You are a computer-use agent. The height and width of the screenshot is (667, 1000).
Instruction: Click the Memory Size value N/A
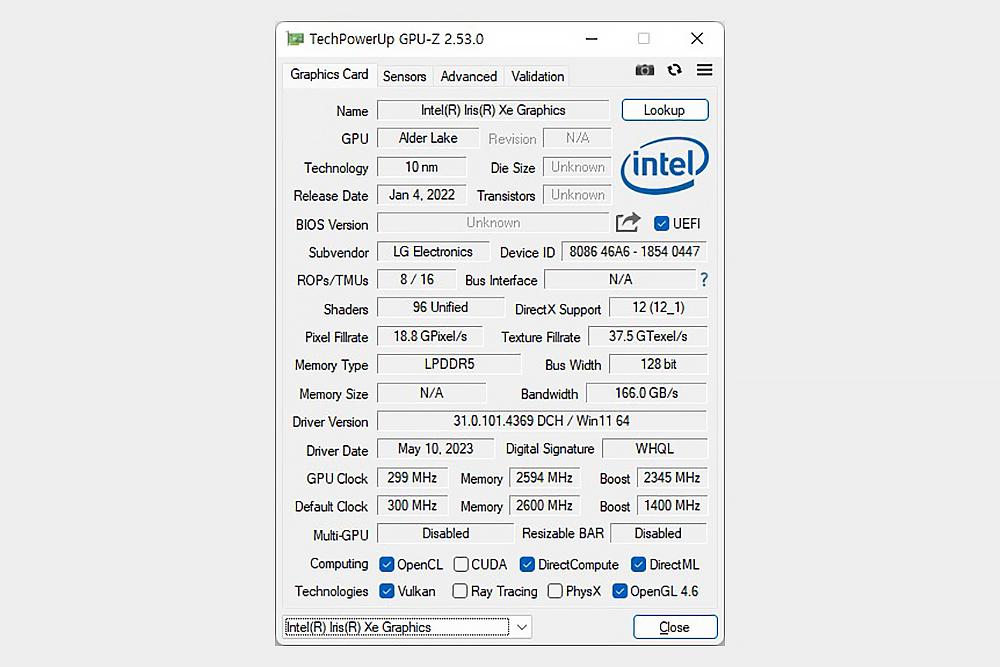point(431,393)
